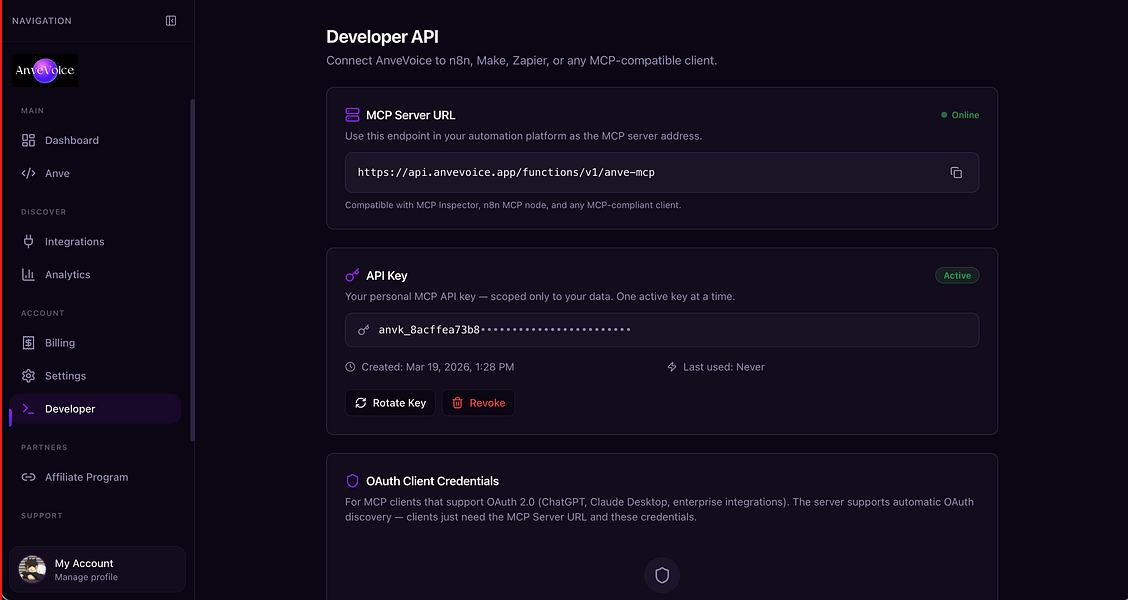Click the key icon beside API Key heading
1128x600 pixels.
pyautogui.click(x=352, y=276)
